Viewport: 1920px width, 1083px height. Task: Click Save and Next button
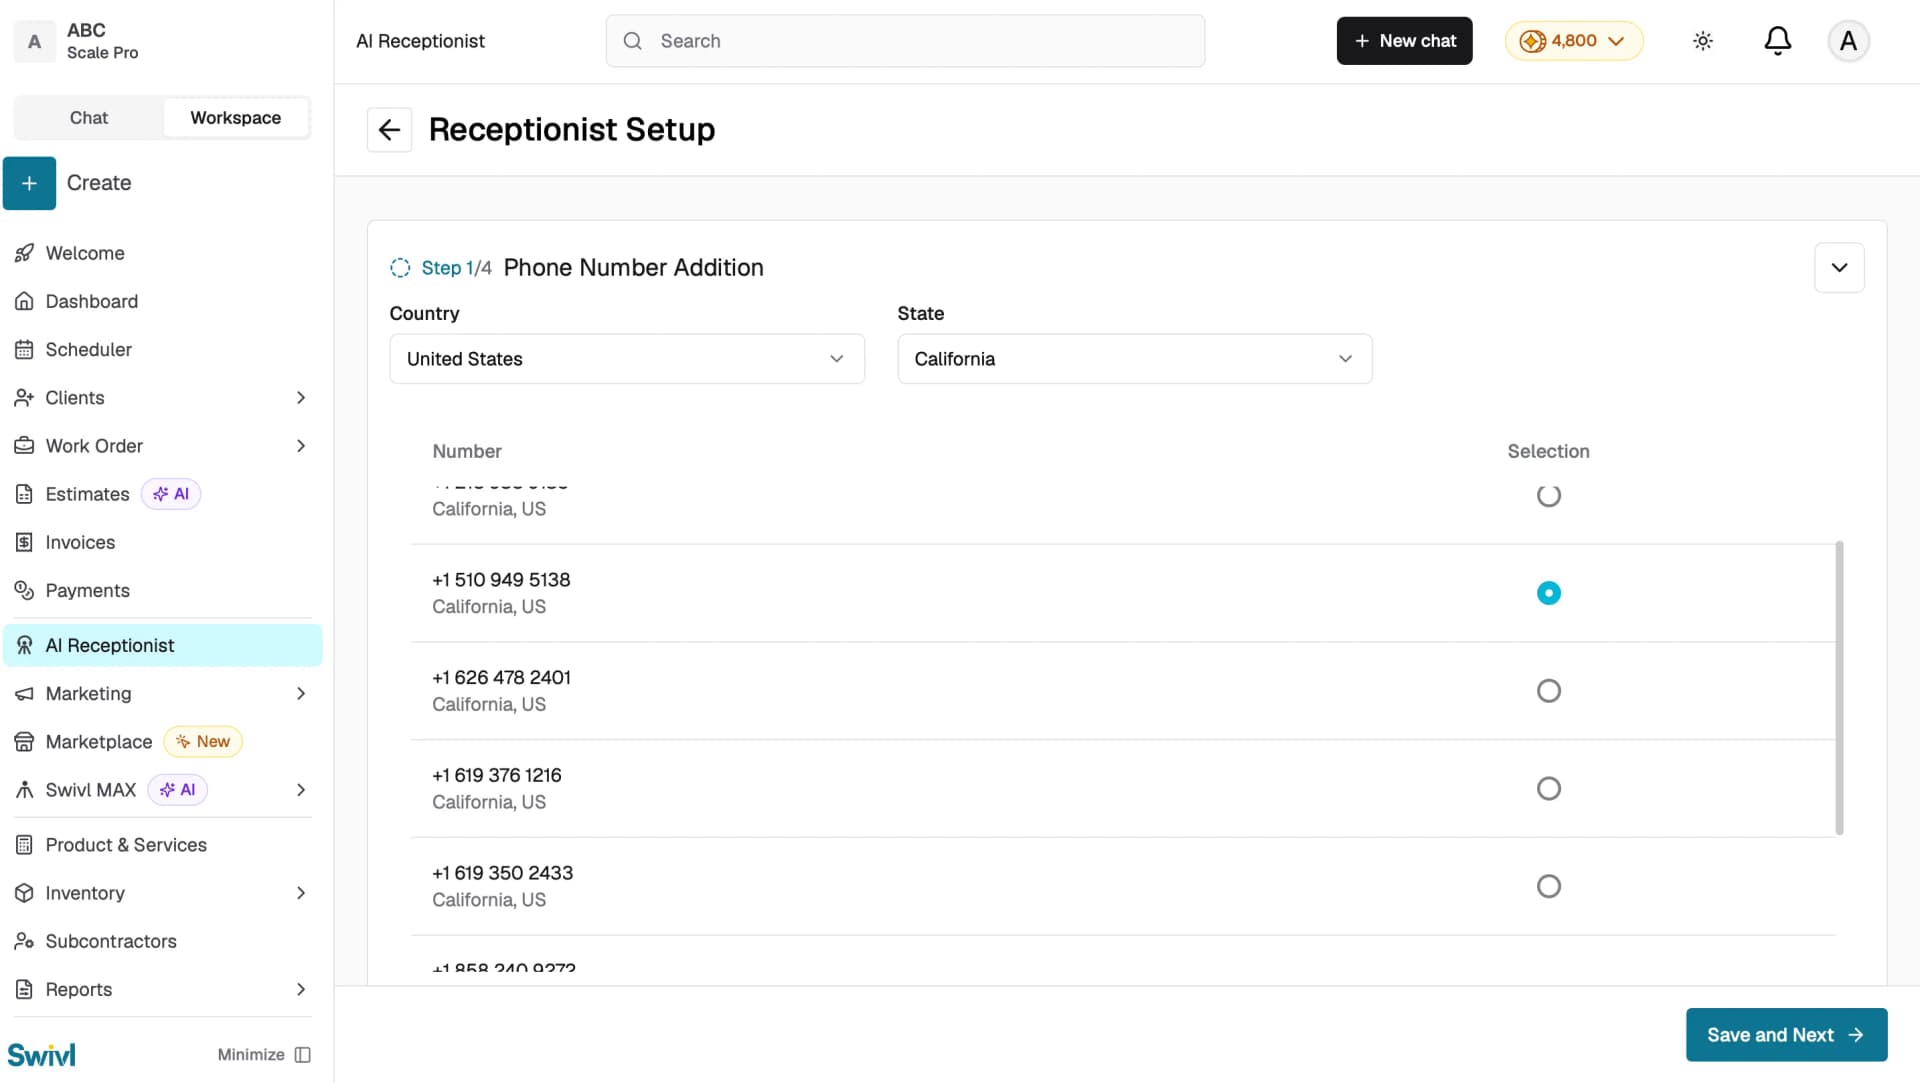1786,1035
